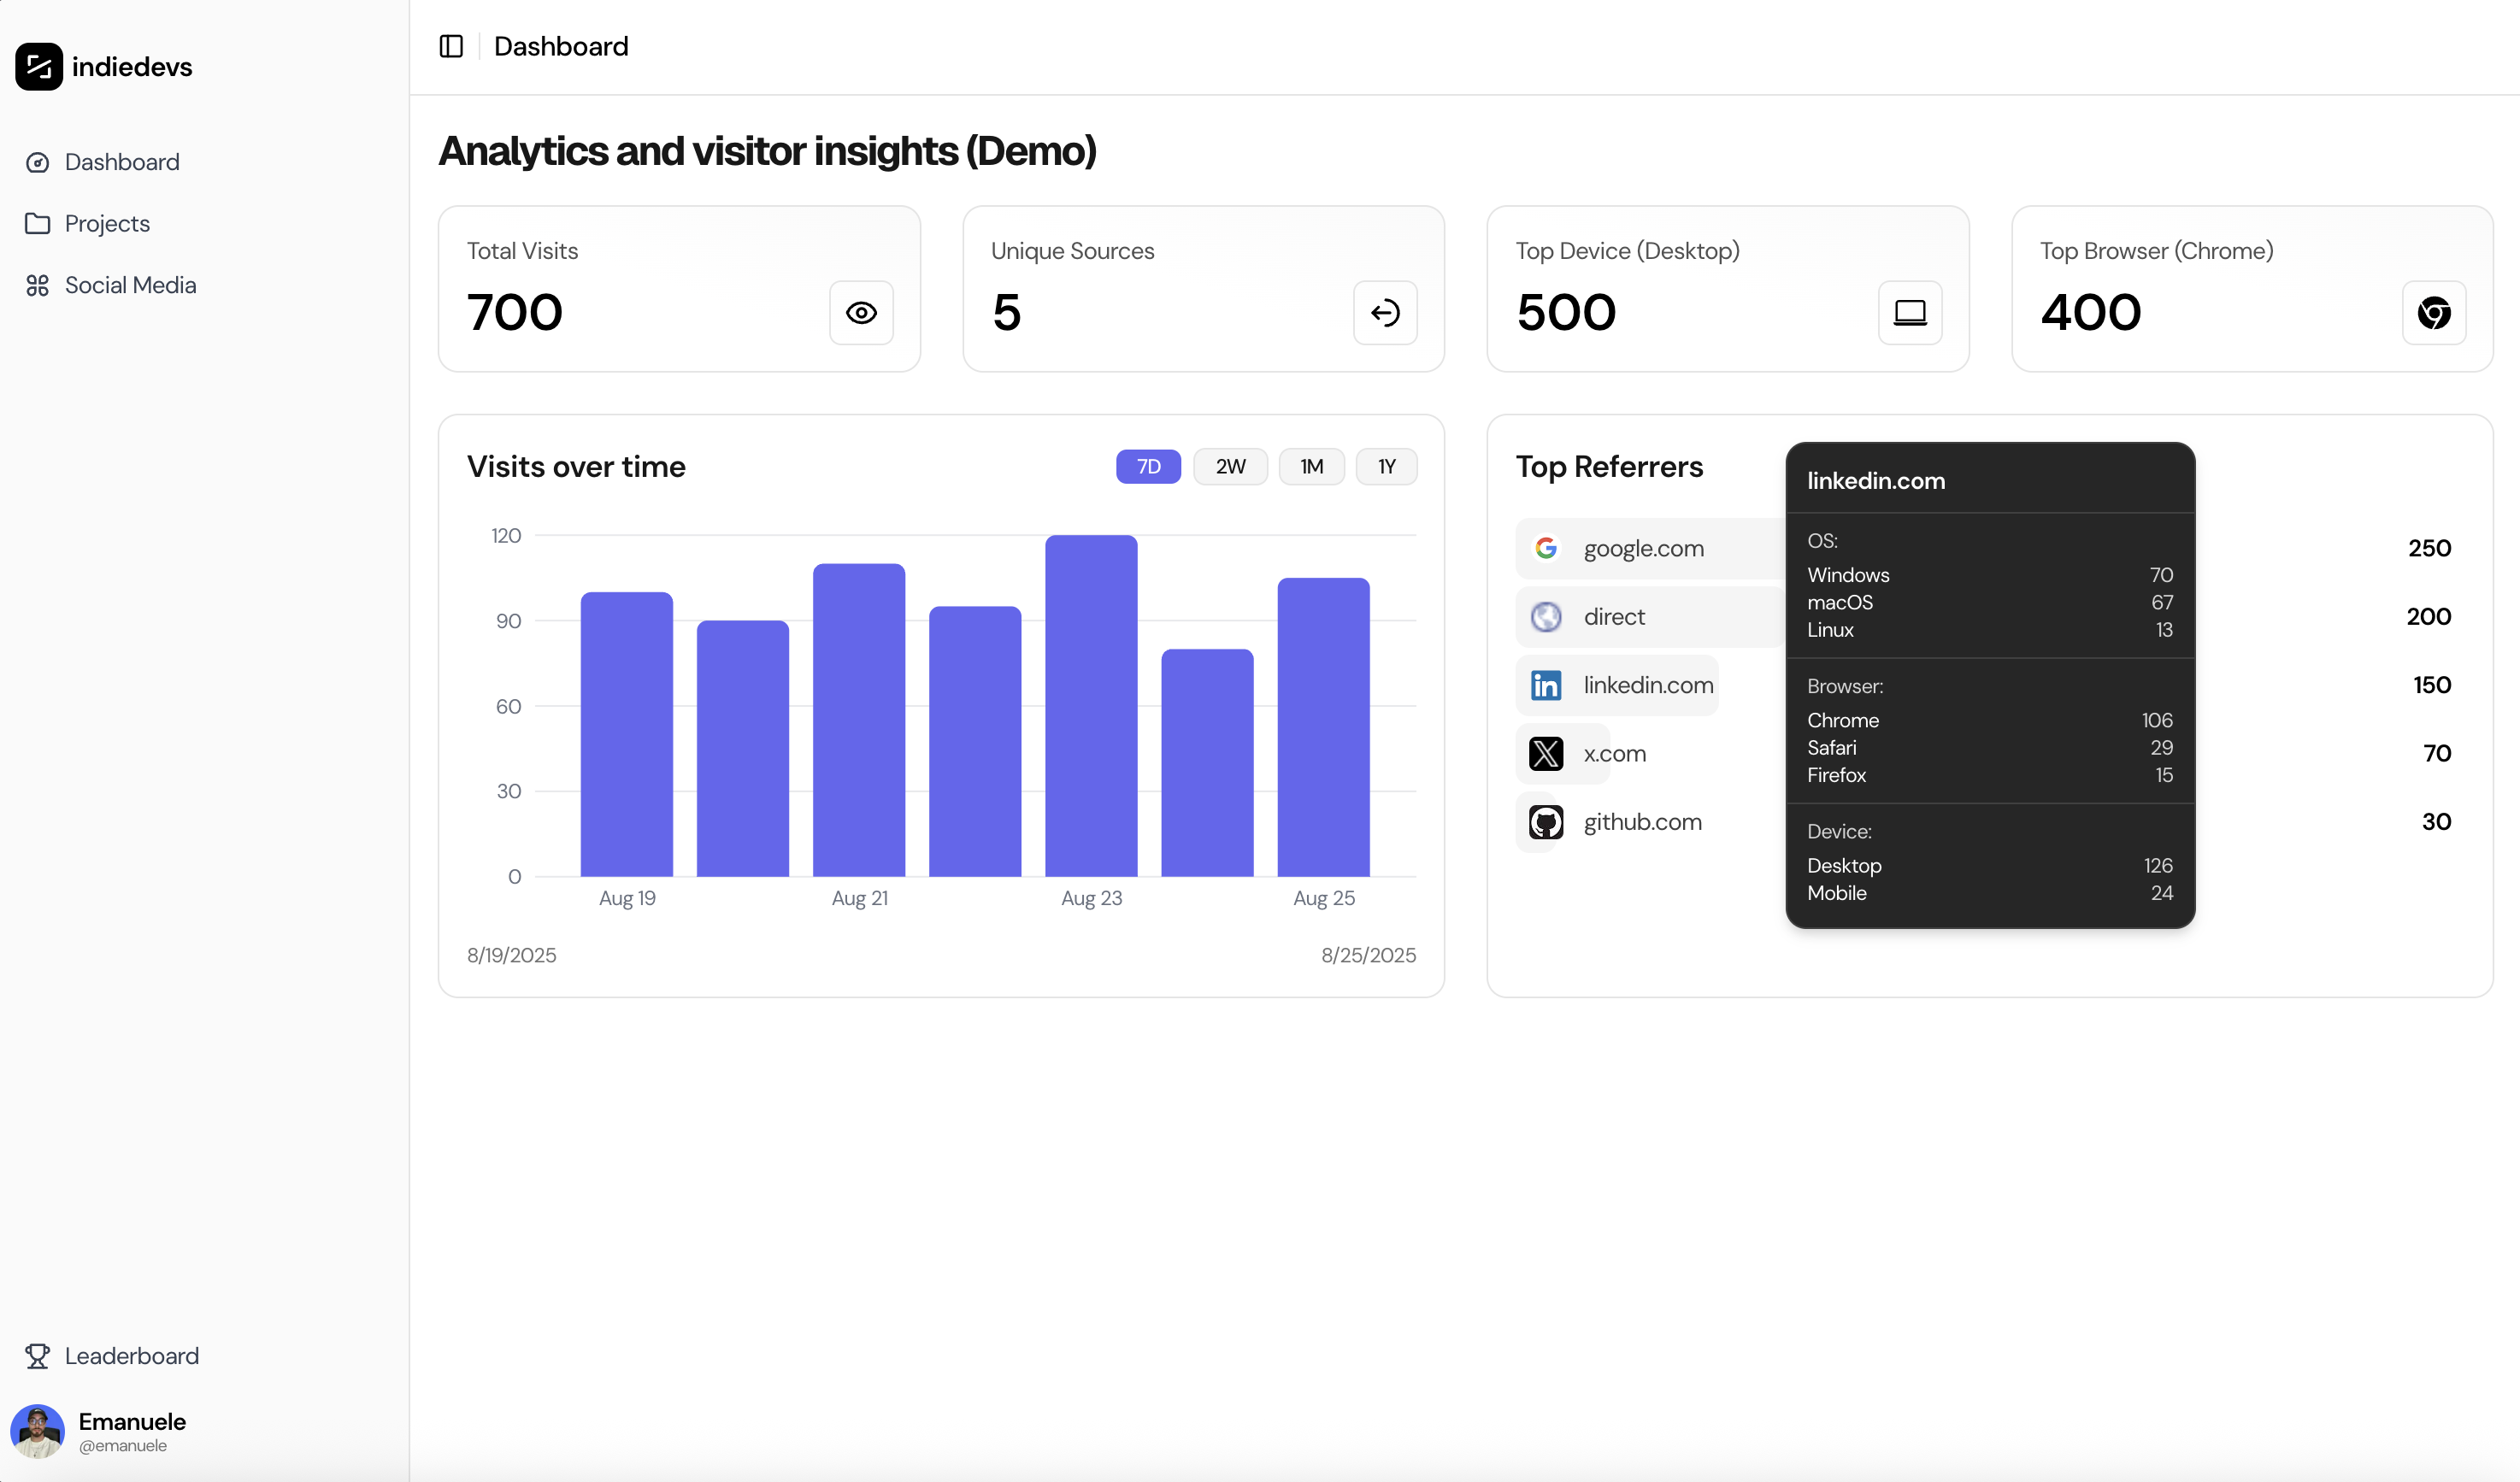Image resolution: width=2520 pixels, height=1482 pixels.
Task: Click the 70 count for x.com
Action: [x=2437, y=753]
